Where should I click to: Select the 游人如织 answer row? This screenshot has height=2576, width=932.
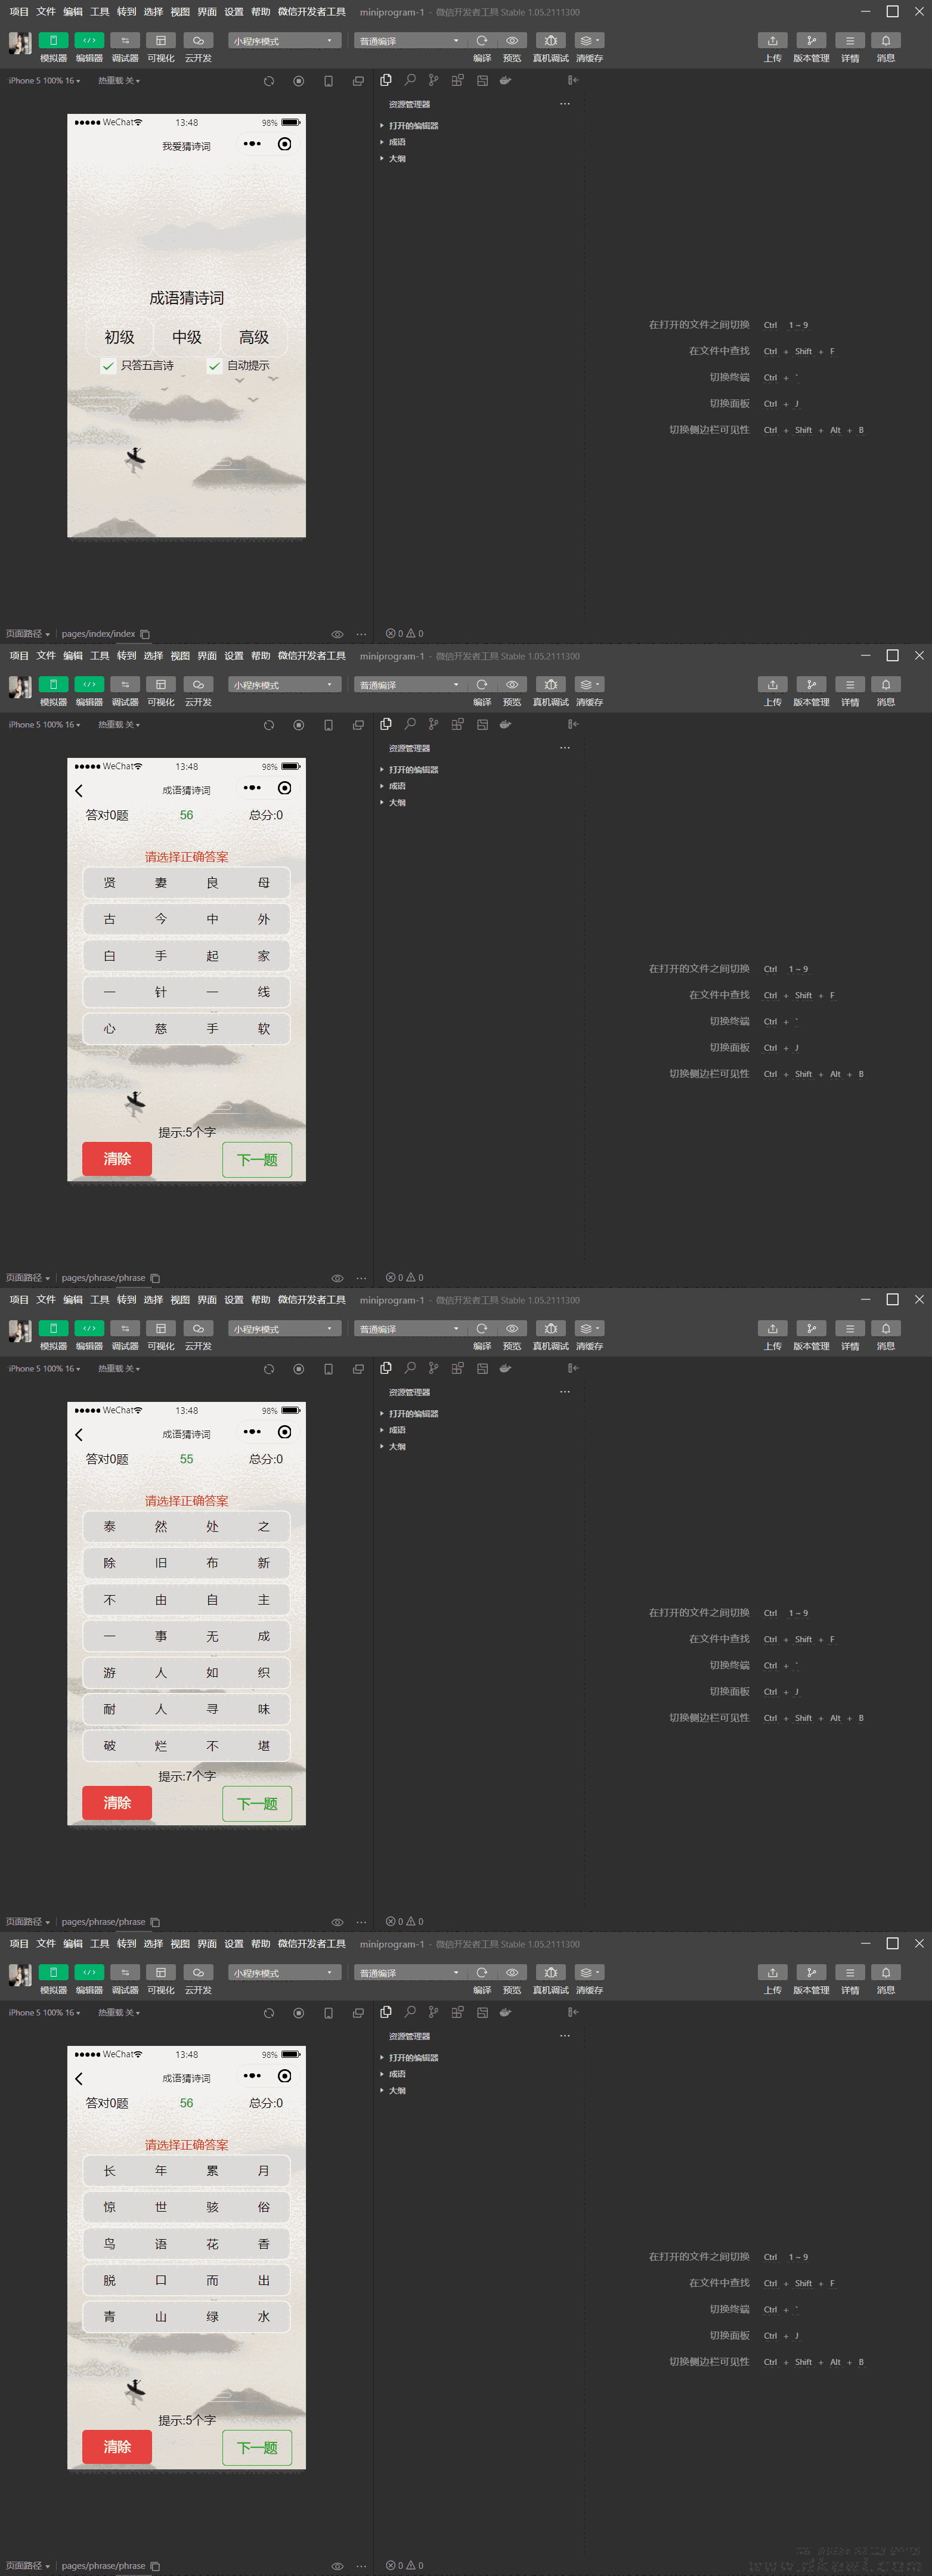187,1673
